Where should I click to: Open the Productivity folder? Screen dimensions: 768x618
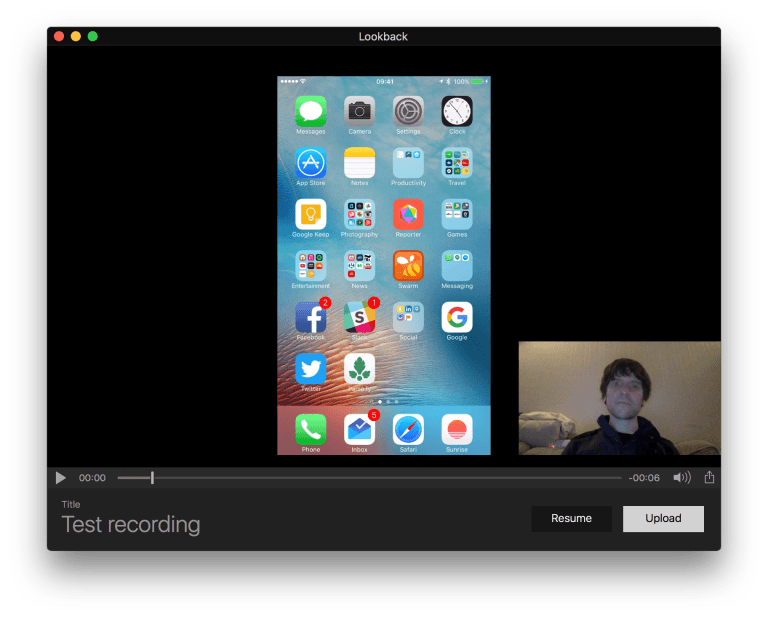click(x=408, y=163)
